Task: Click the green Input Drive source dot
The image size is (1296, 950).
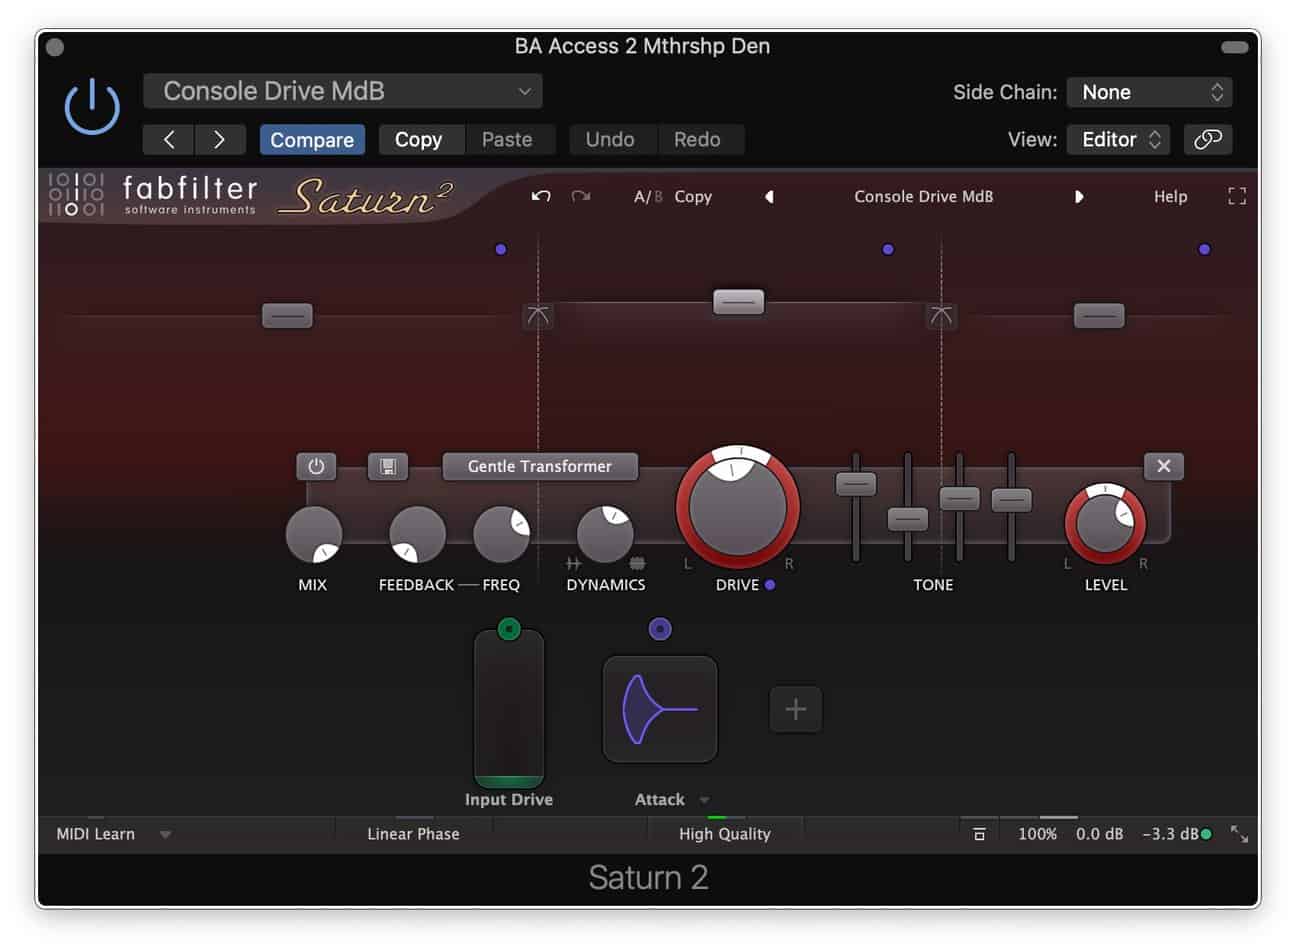Action: 509,629
